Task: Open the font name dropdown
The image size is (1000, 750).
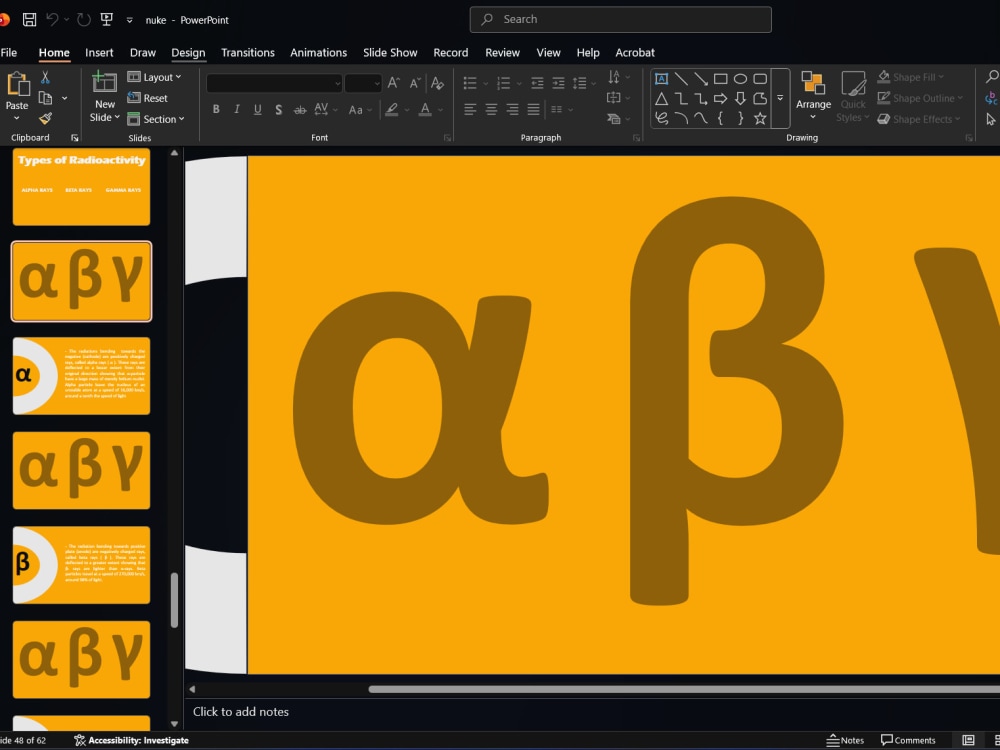Action: (x=337, y=83)
